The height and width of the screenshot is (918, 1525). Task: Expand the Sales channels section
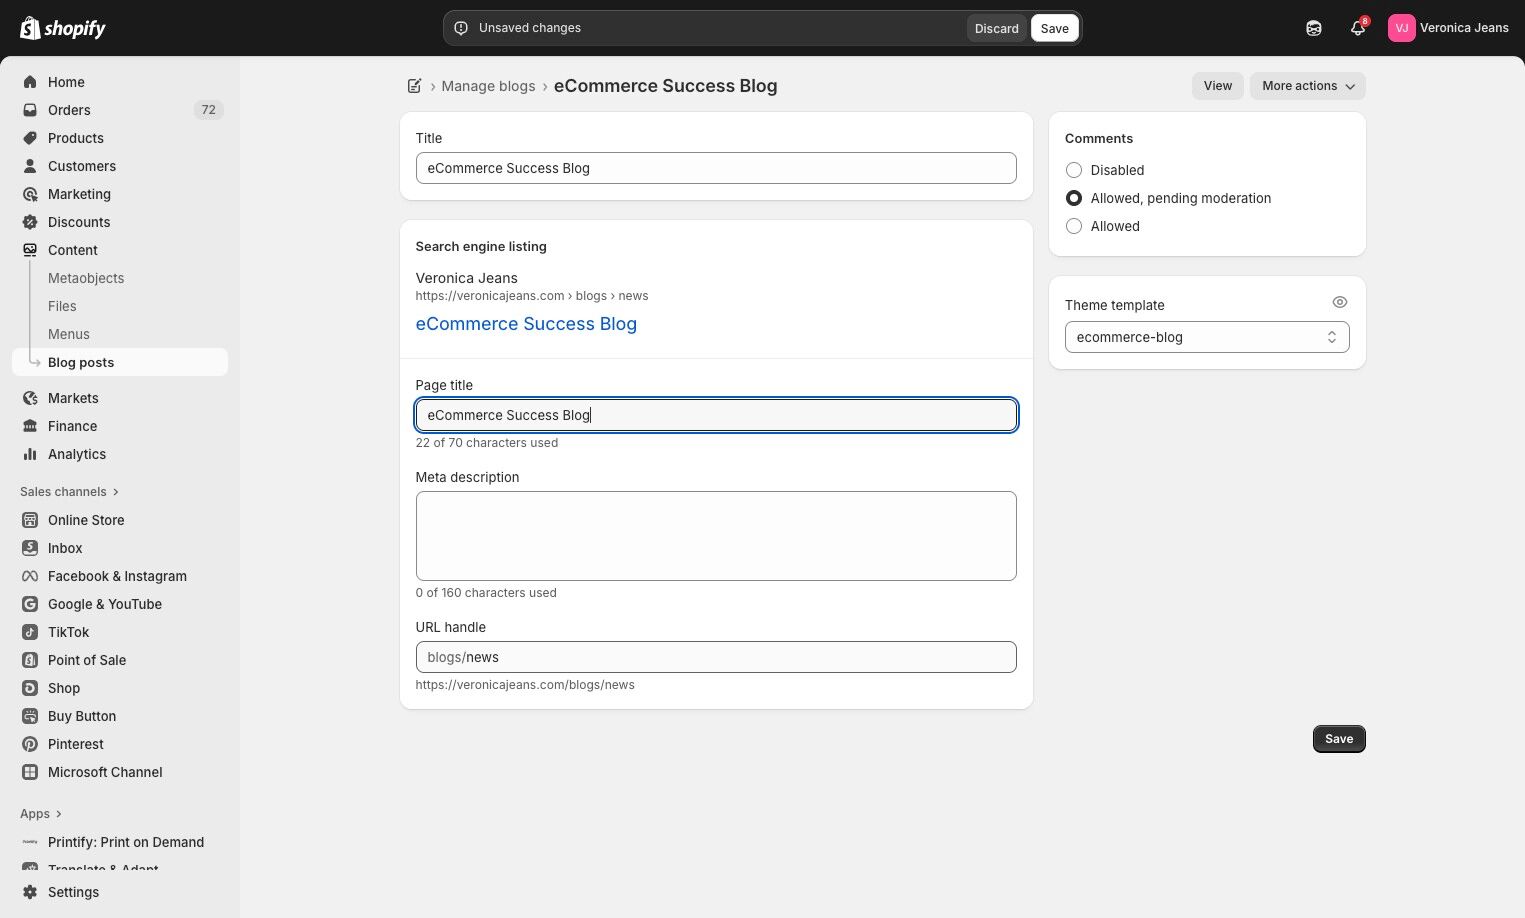click(x=69, y=492)
